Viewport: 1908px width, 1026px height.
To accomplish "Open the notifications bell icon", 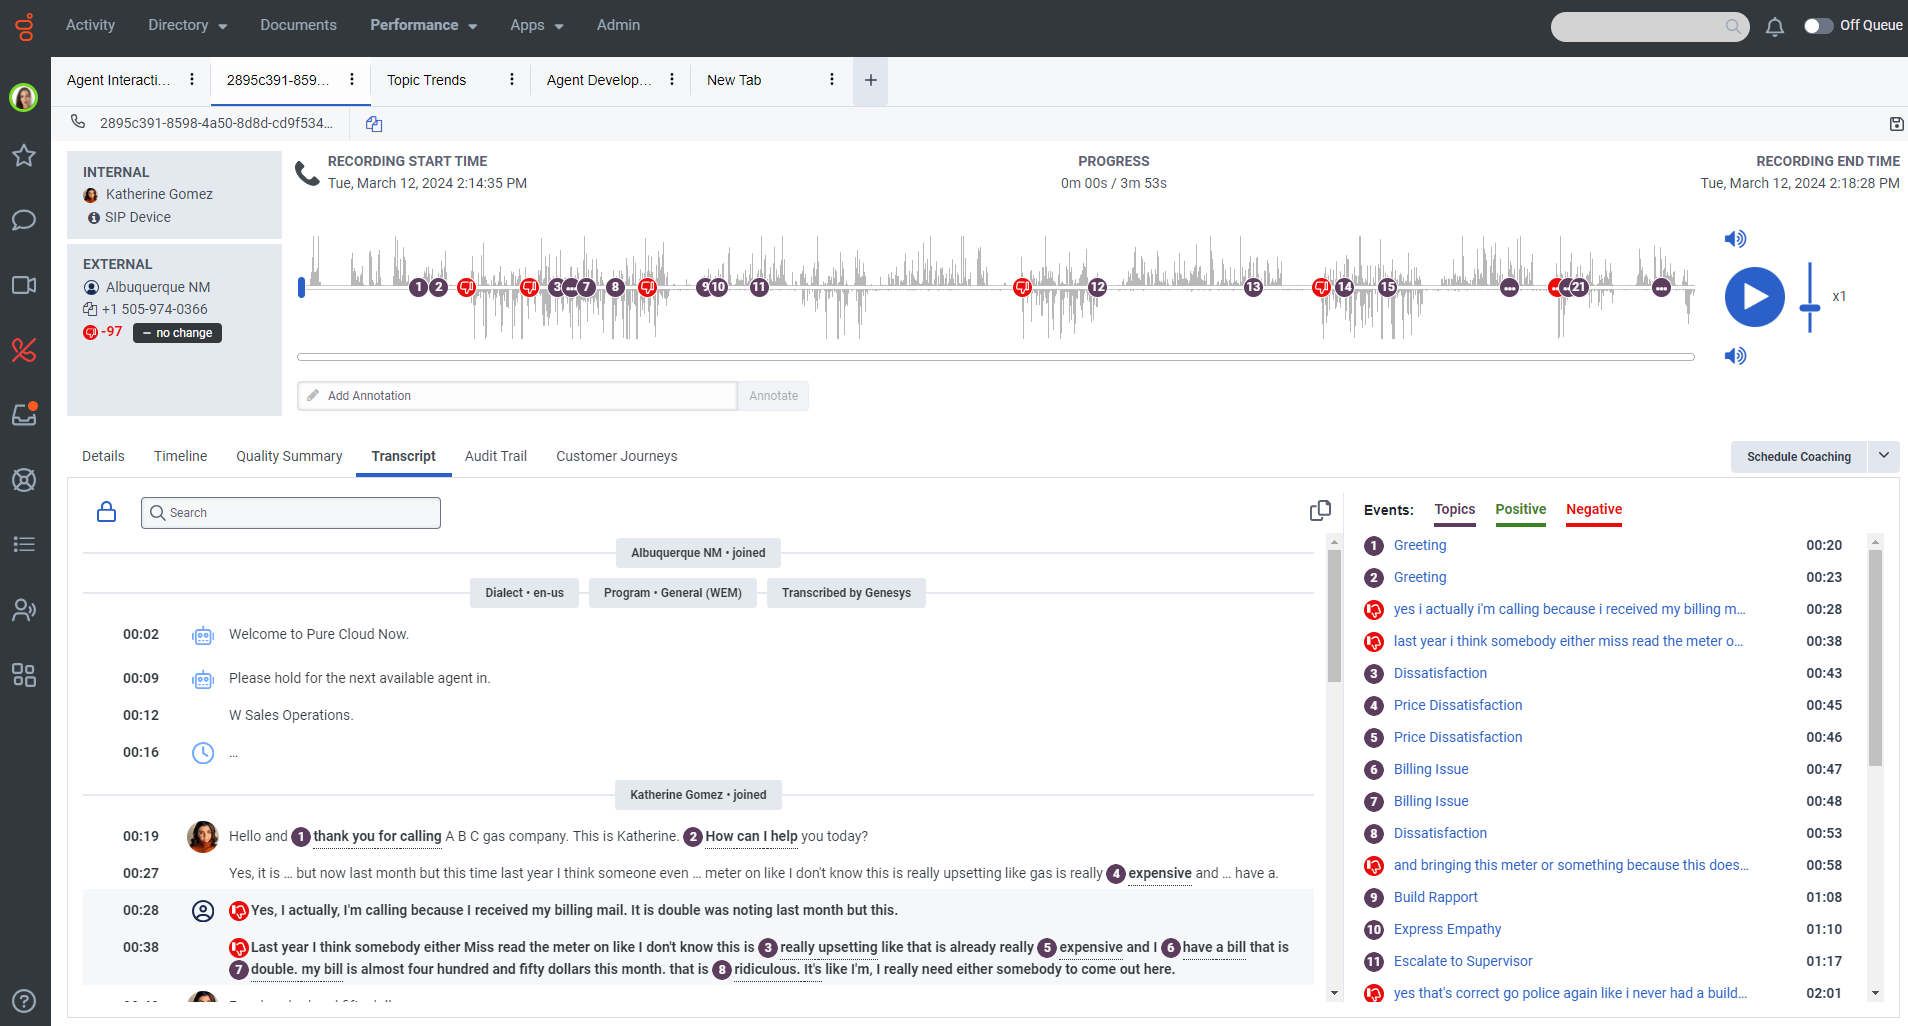I will (x=1775, y=27).
